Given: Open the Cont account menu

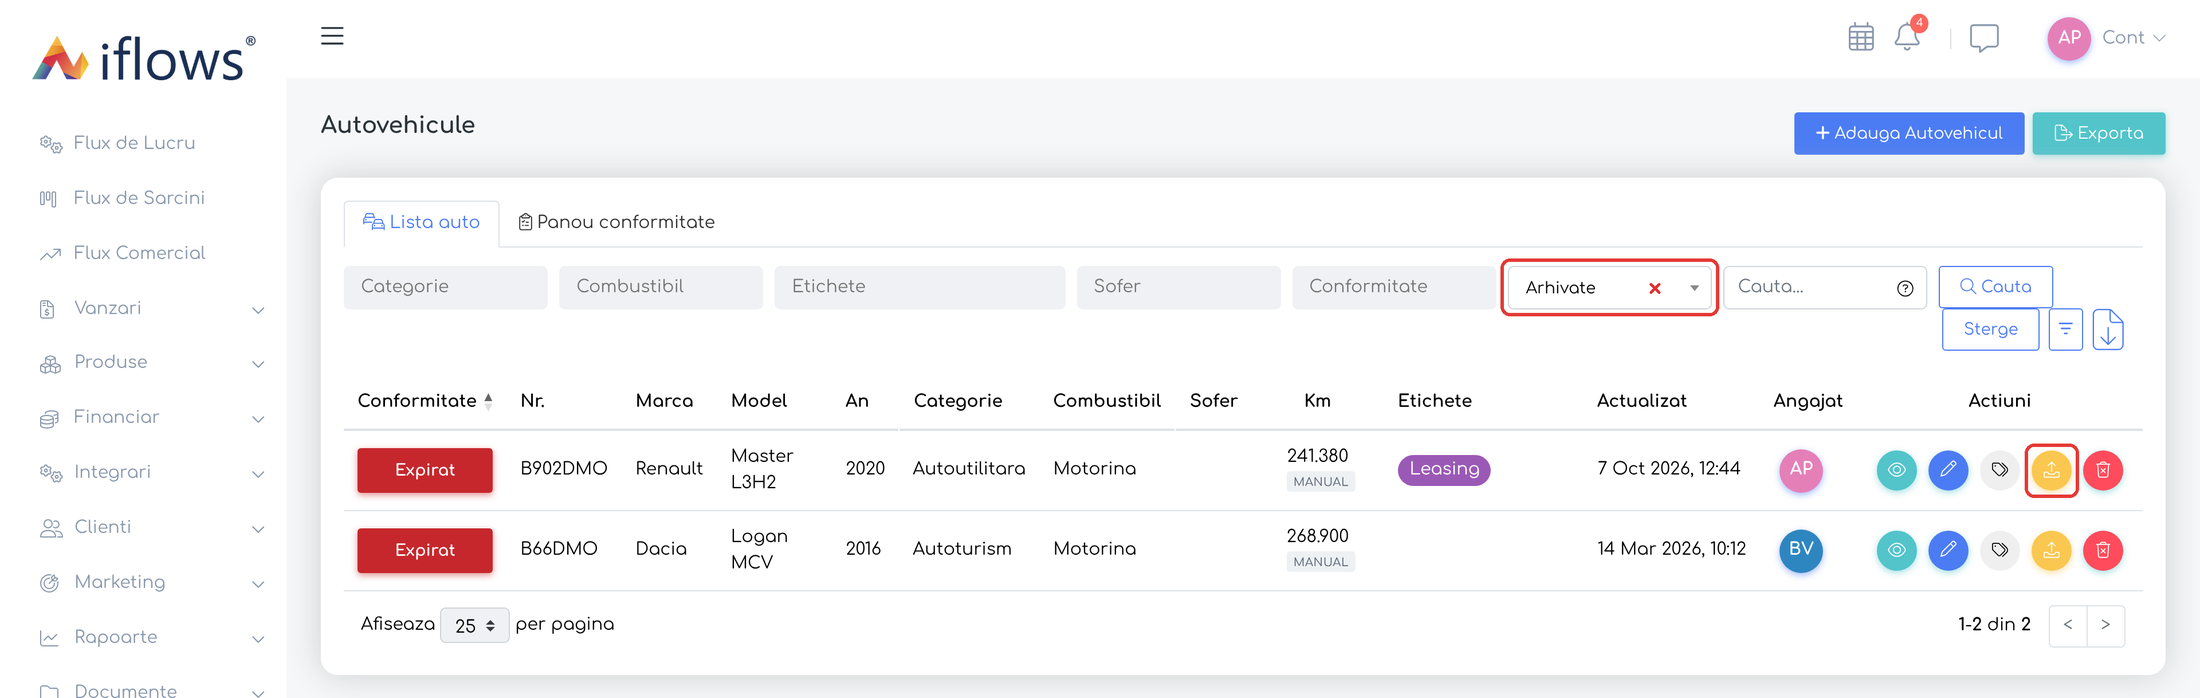Looking at the screenshot, I should (2107, 38).
